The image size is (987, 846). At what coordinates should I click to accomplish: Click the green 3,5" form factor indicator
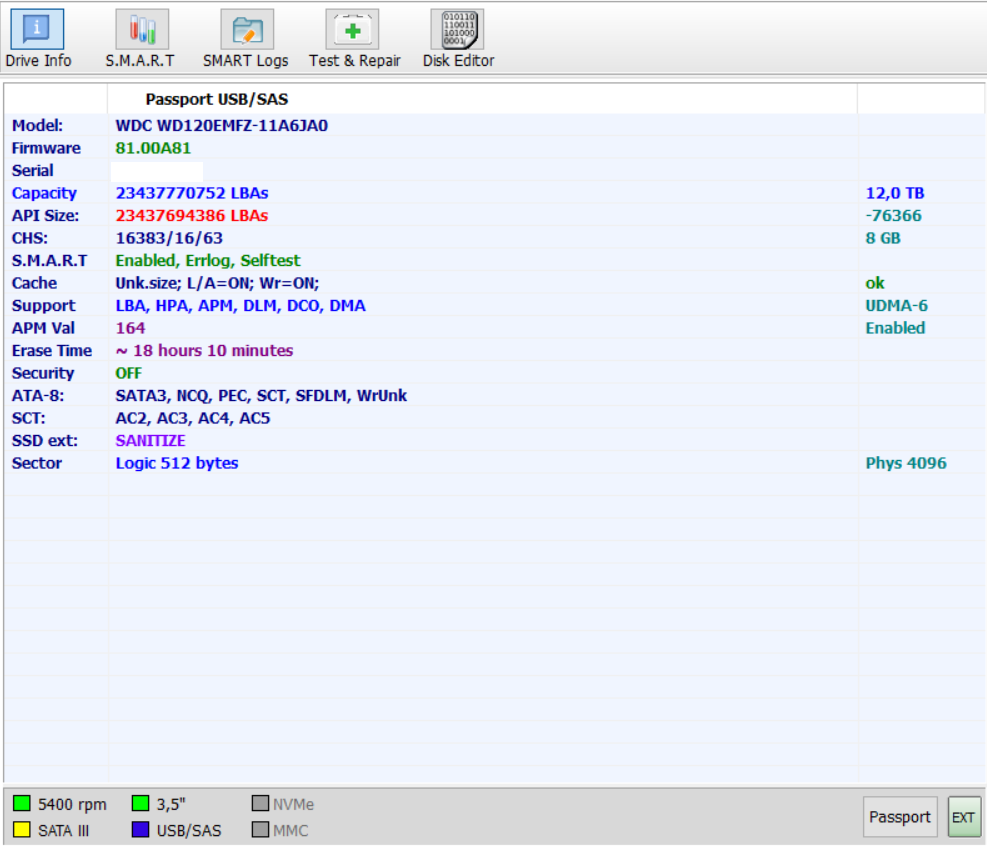pyautogui.click(x=140, y=804)
